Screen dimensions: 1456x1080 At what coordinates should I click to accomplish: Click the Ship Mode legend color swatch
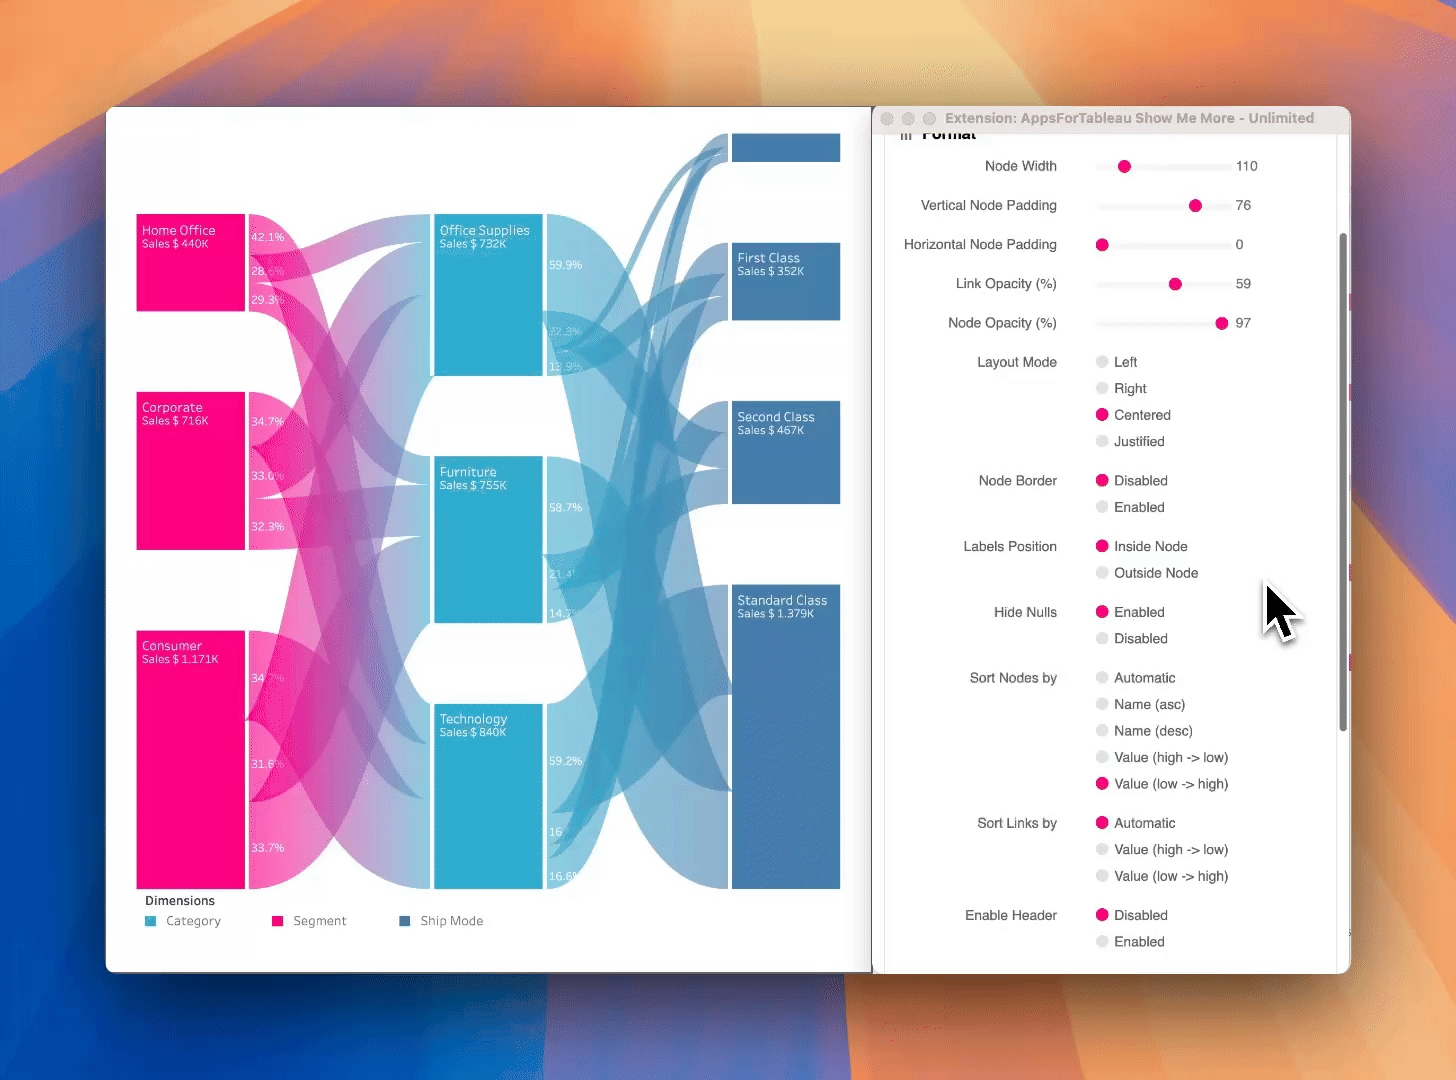[x=405, y=921]
